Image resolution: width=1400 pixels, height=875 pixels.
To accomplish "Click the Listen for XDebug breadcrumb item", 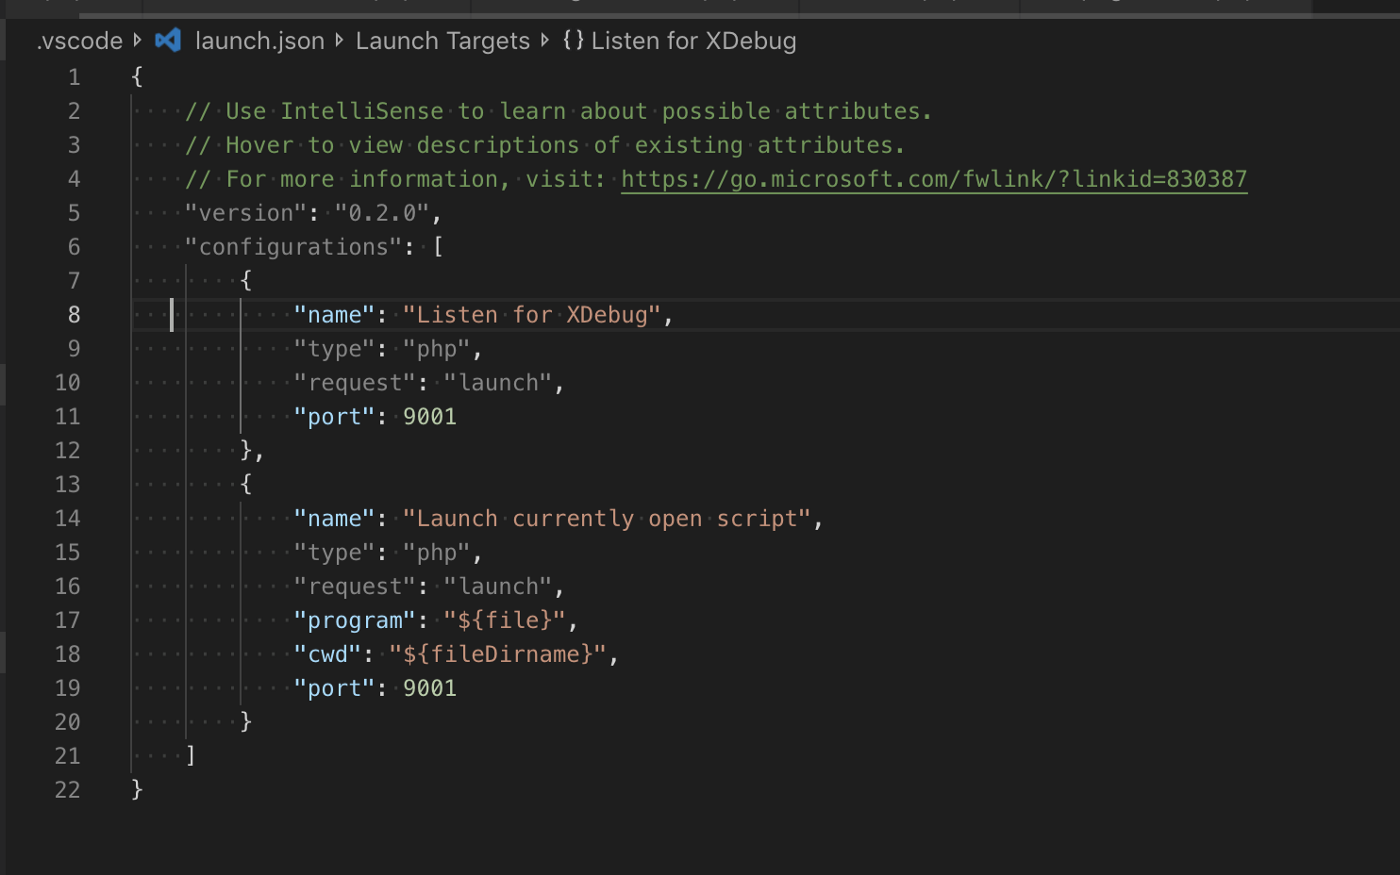I will 693,41.
